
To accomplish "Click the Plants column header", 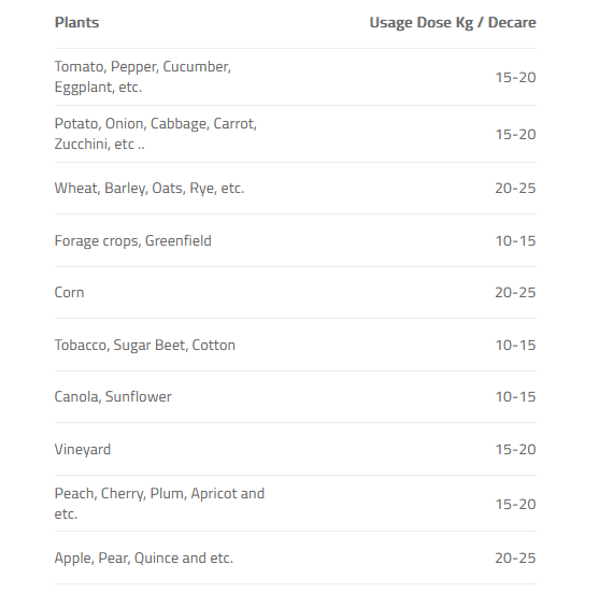I will [77, 22].
